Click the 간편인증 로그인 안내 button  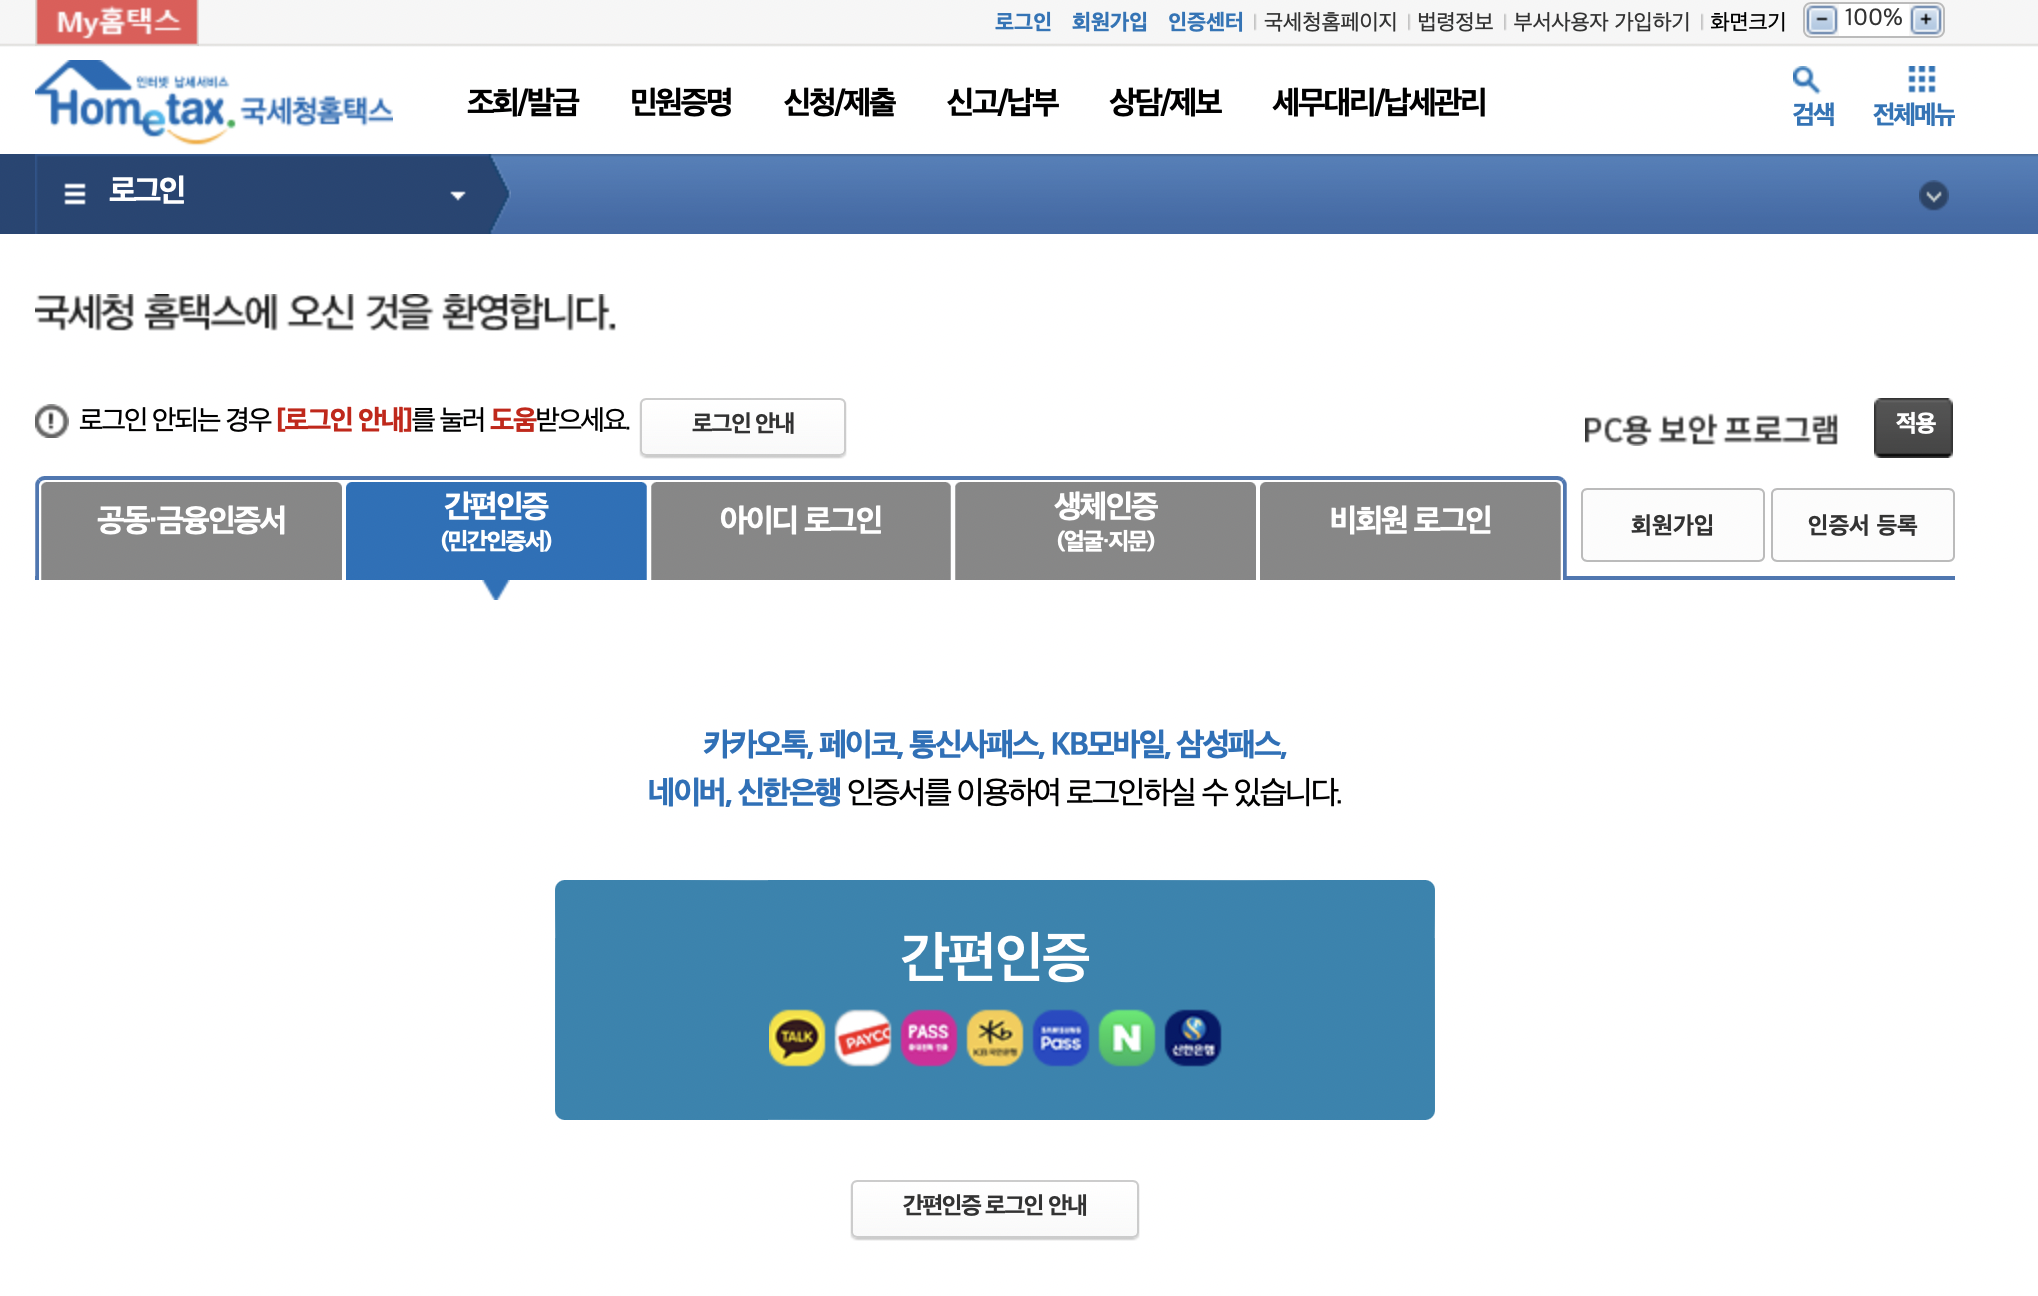995,1208
